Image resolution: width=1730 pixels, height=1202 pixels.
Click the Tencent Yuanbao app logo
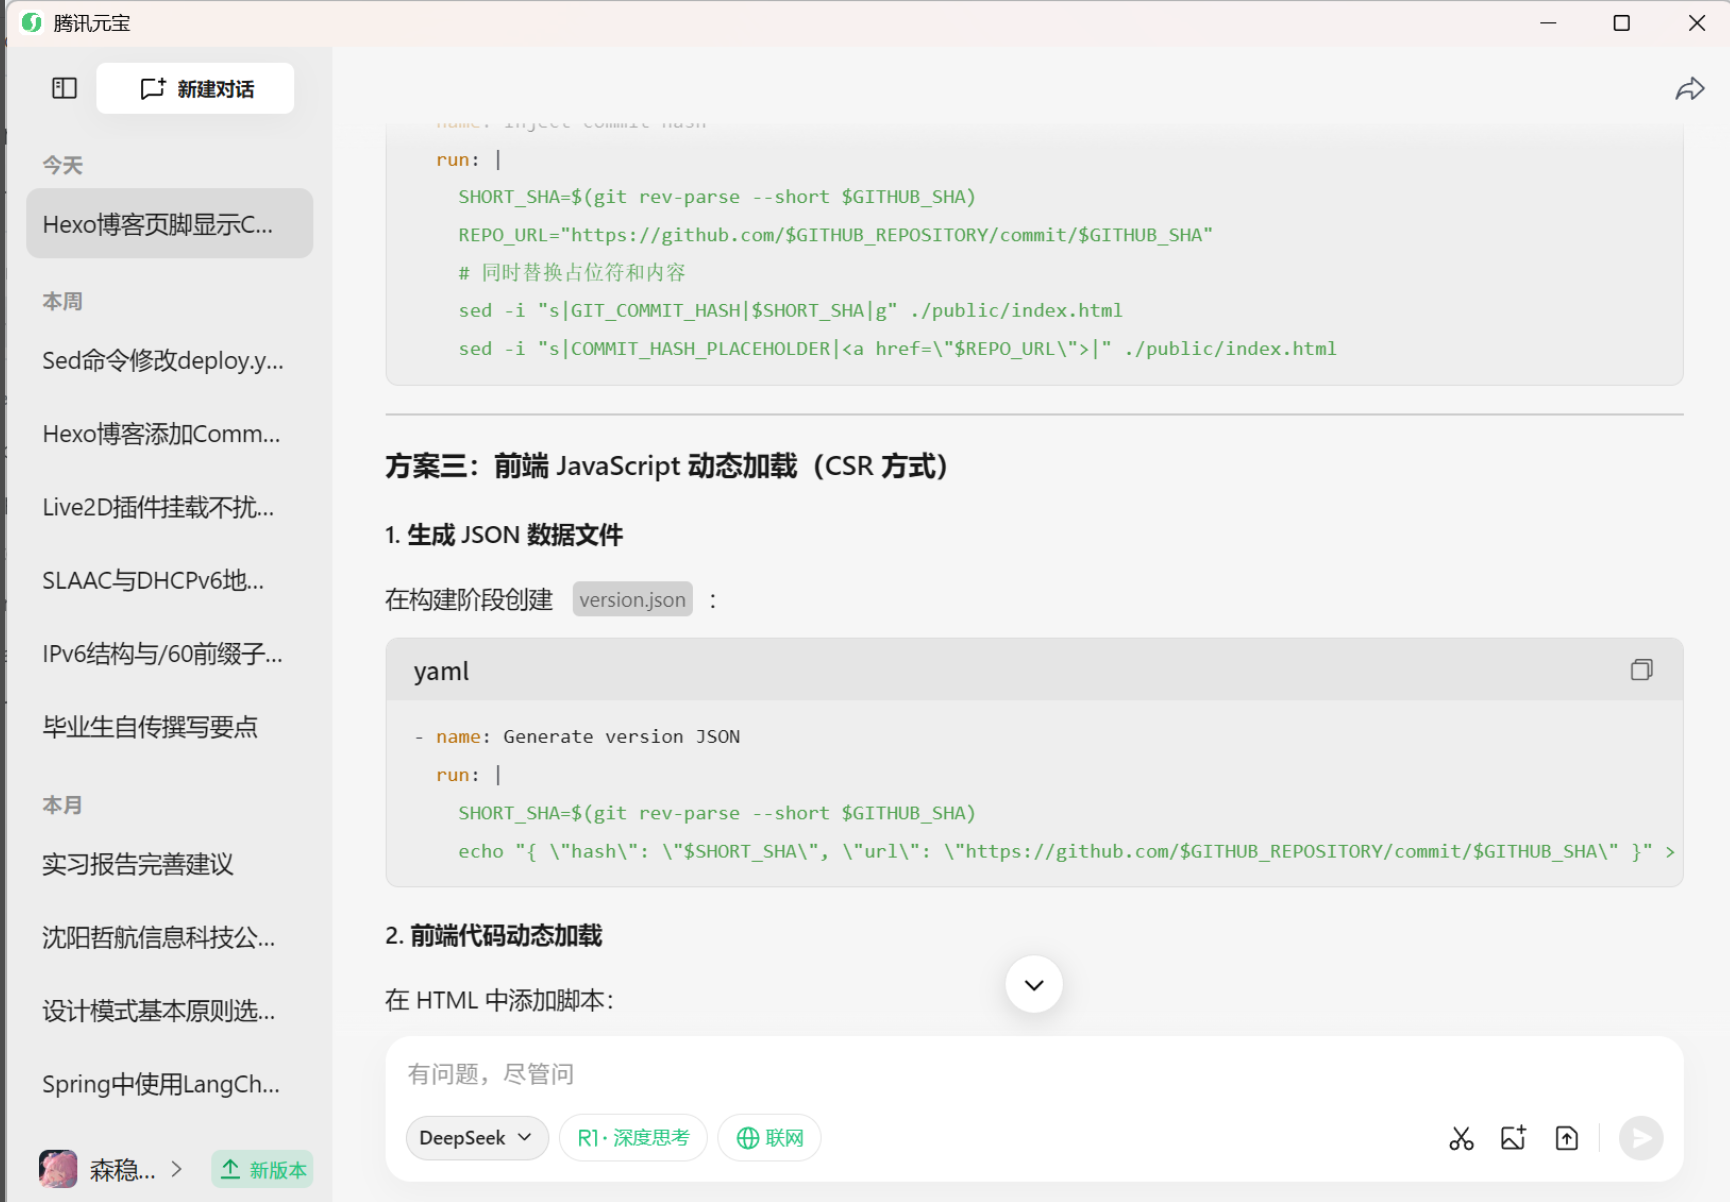coord(32,23)
